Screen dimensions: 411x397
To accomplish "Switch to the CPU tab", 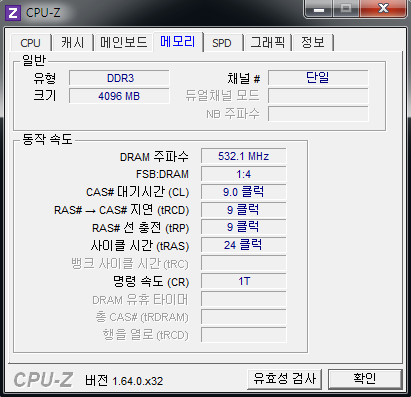I will pyautogui.click(x=31, y=43).
